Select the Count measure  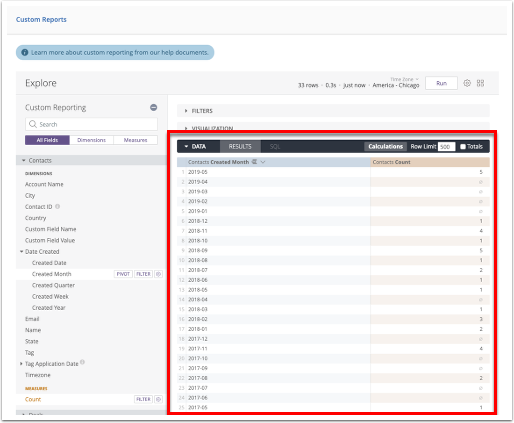33,399
